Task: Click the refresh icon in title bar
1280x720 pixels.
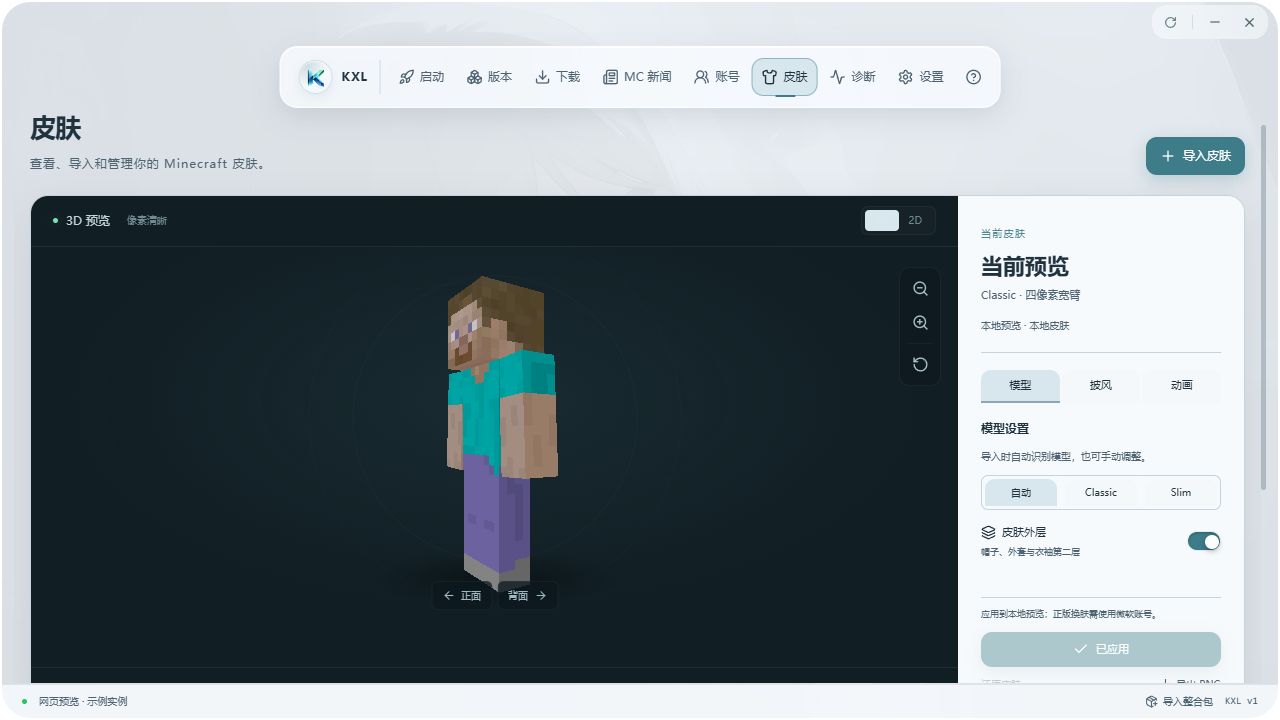Action: pos(1170,22)
